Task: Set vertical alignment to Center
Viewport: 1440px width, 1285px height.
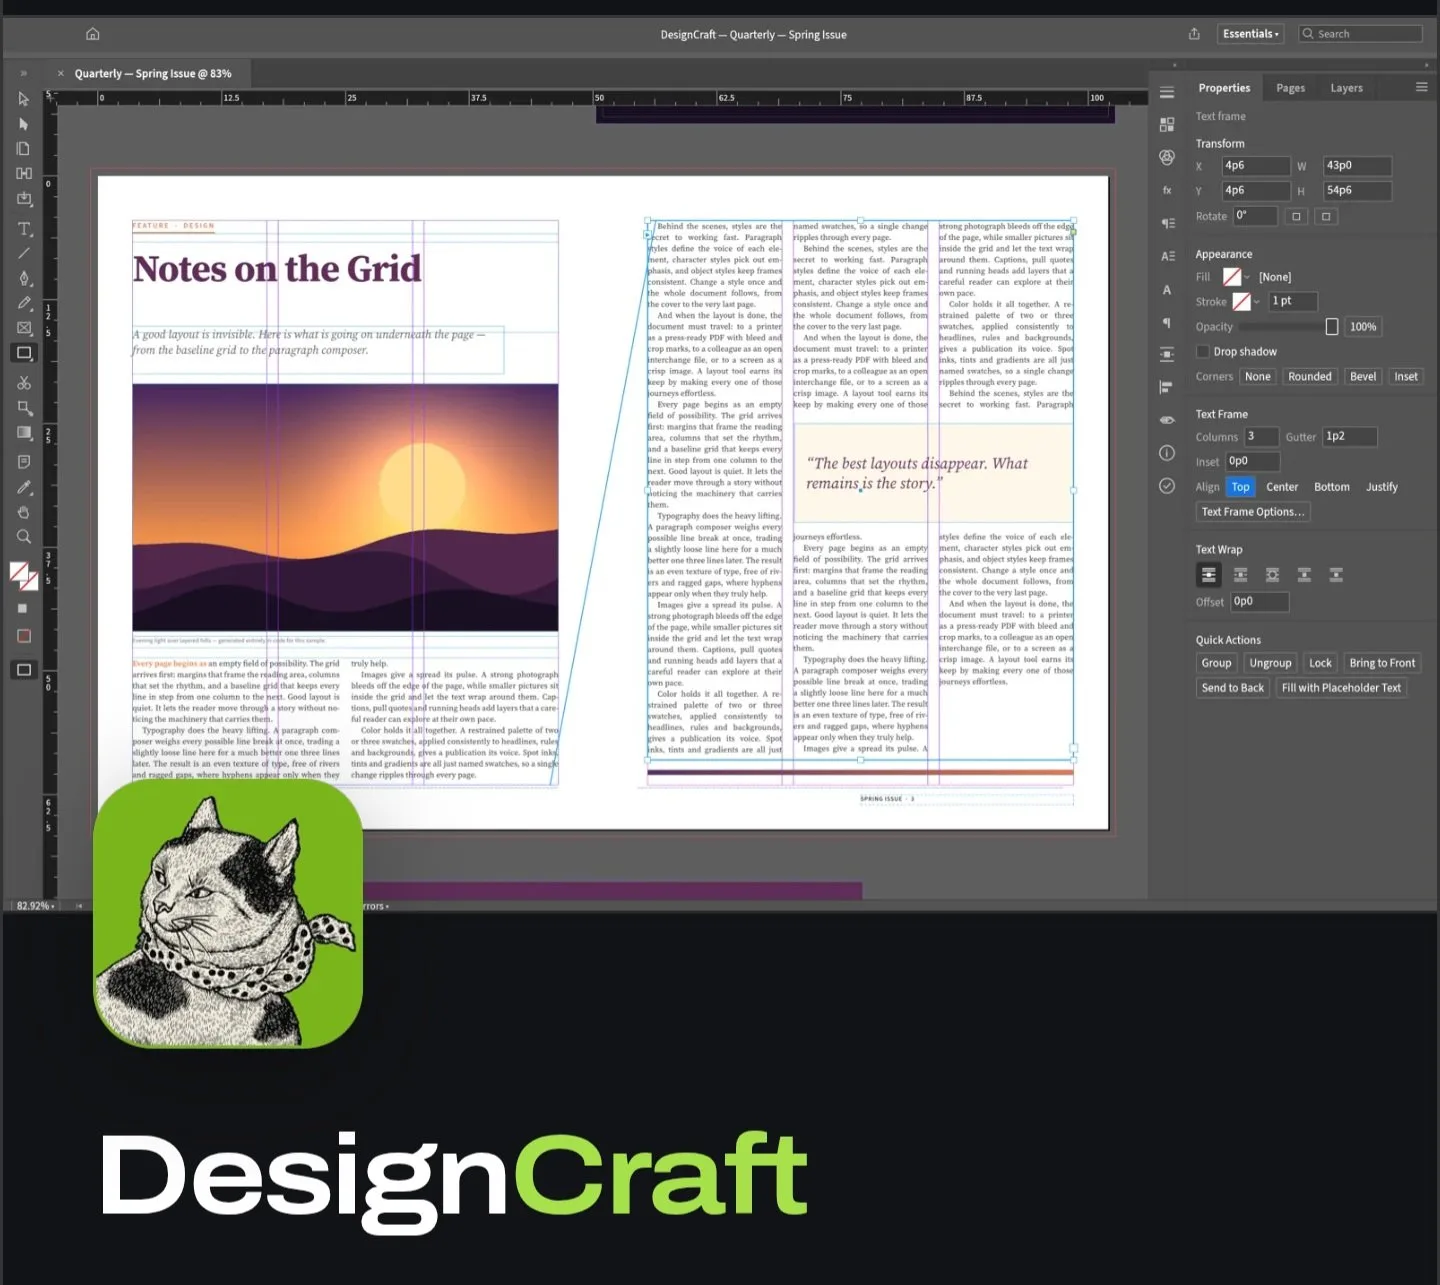Action: tap(1282, 487)
